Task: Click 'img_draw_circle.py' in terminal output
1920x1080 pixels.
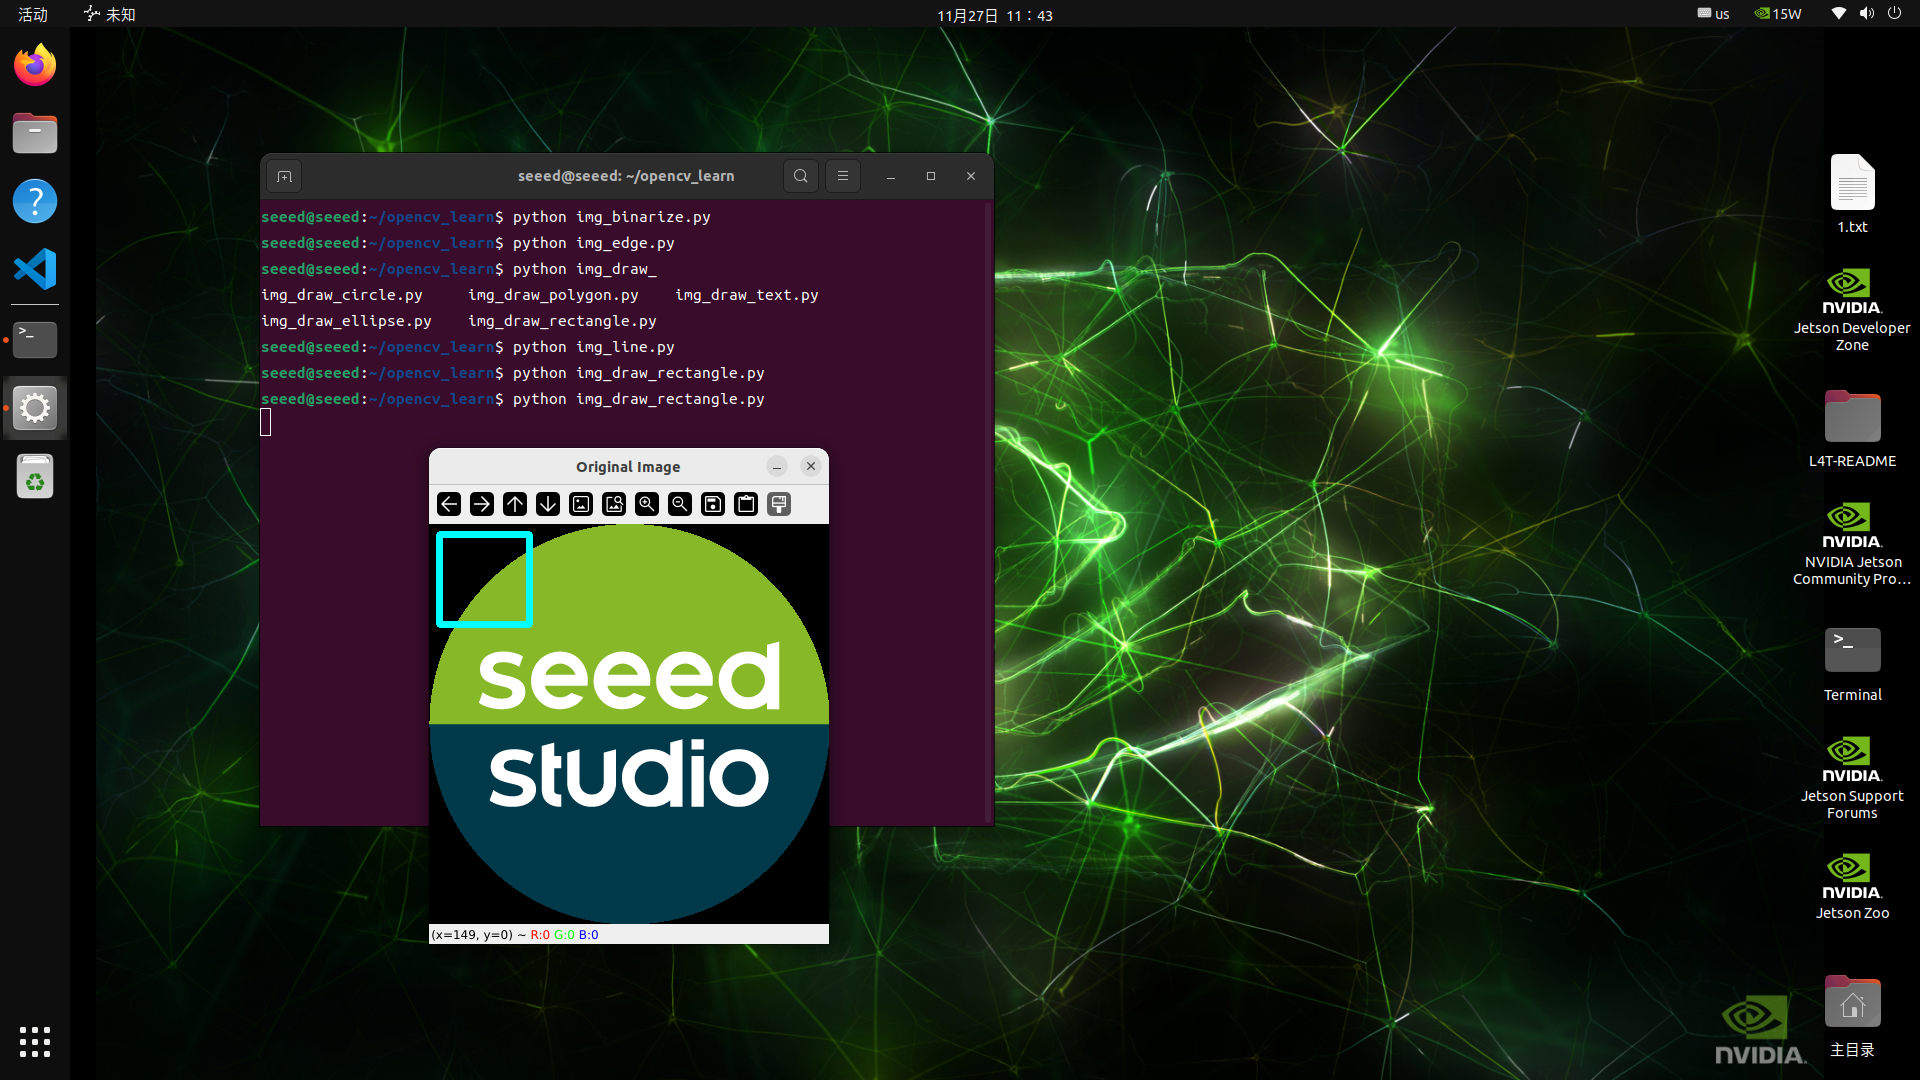Action: tap(342, 295)
